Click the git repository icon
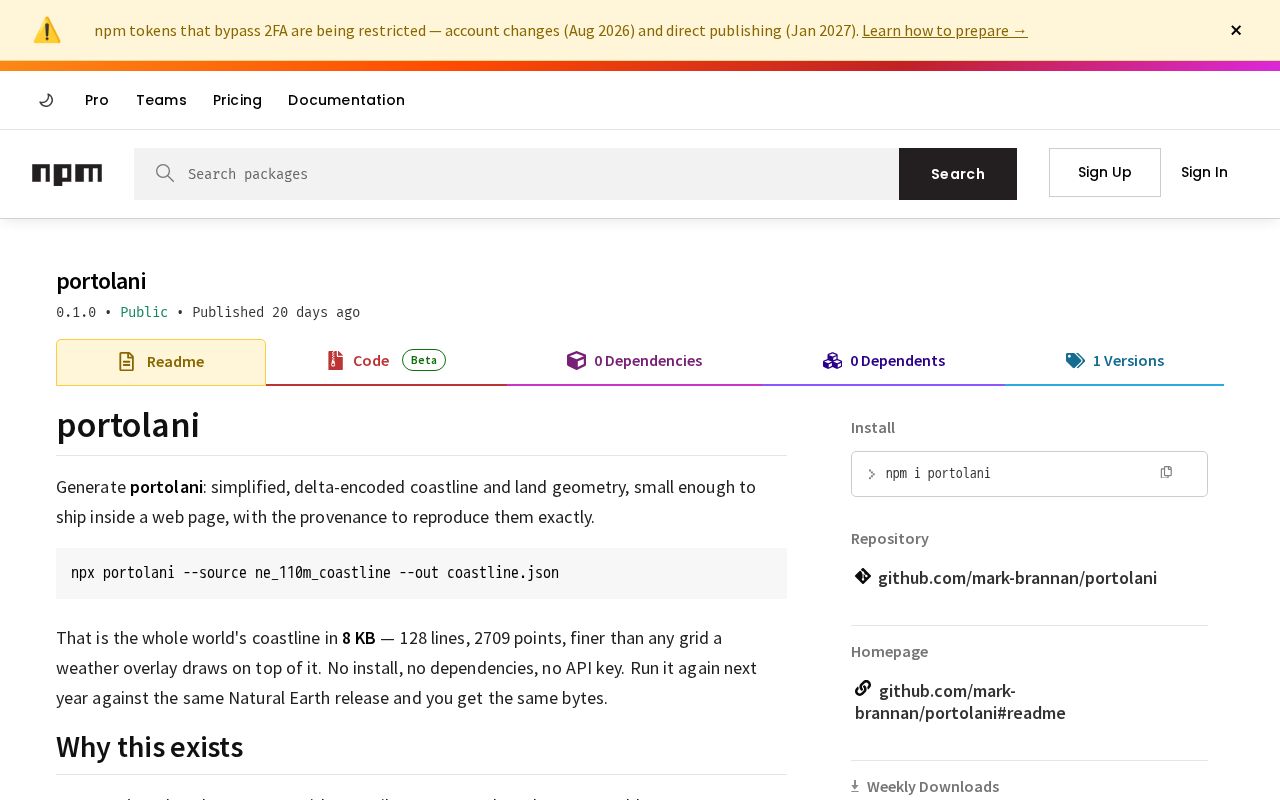Screen dimensions: 1280x800 pos(863,576)
